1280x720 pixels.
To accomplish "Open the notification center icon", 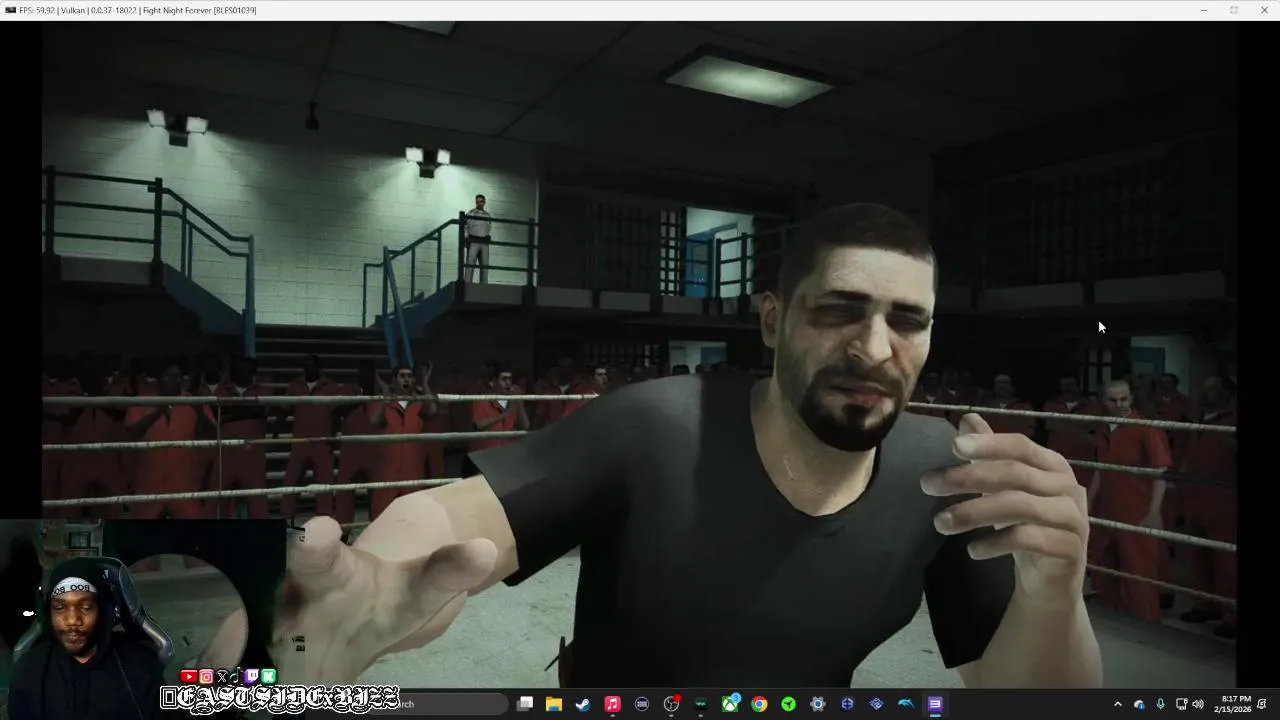I will click(1262, 704).
